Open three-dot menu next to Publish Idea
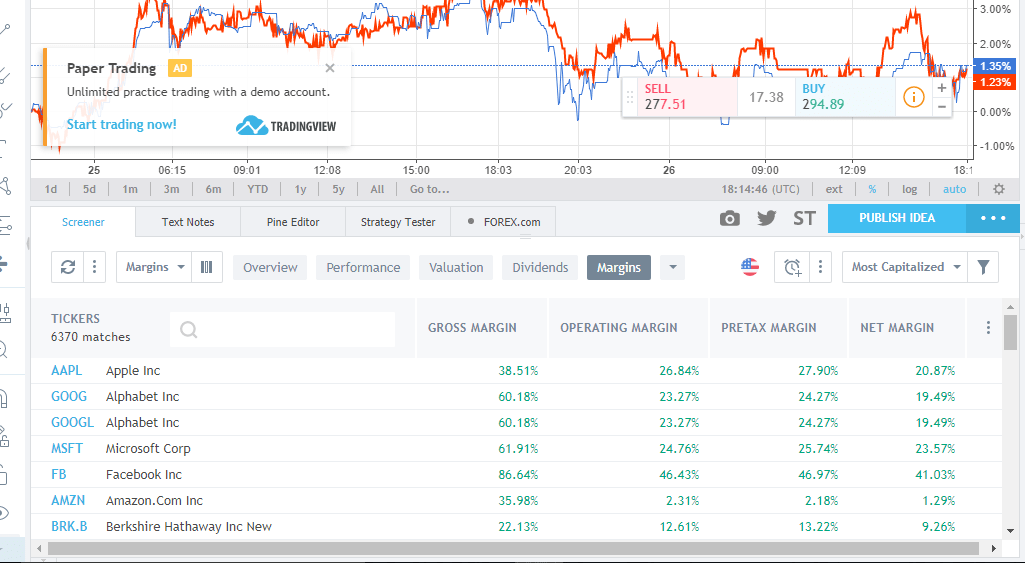1025x563 pixels. coord(993,218)
